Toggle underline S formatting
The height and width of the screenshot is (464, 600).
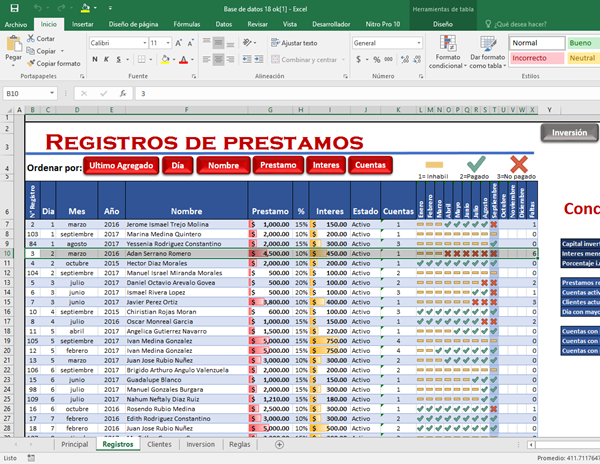tap(121, 61)
